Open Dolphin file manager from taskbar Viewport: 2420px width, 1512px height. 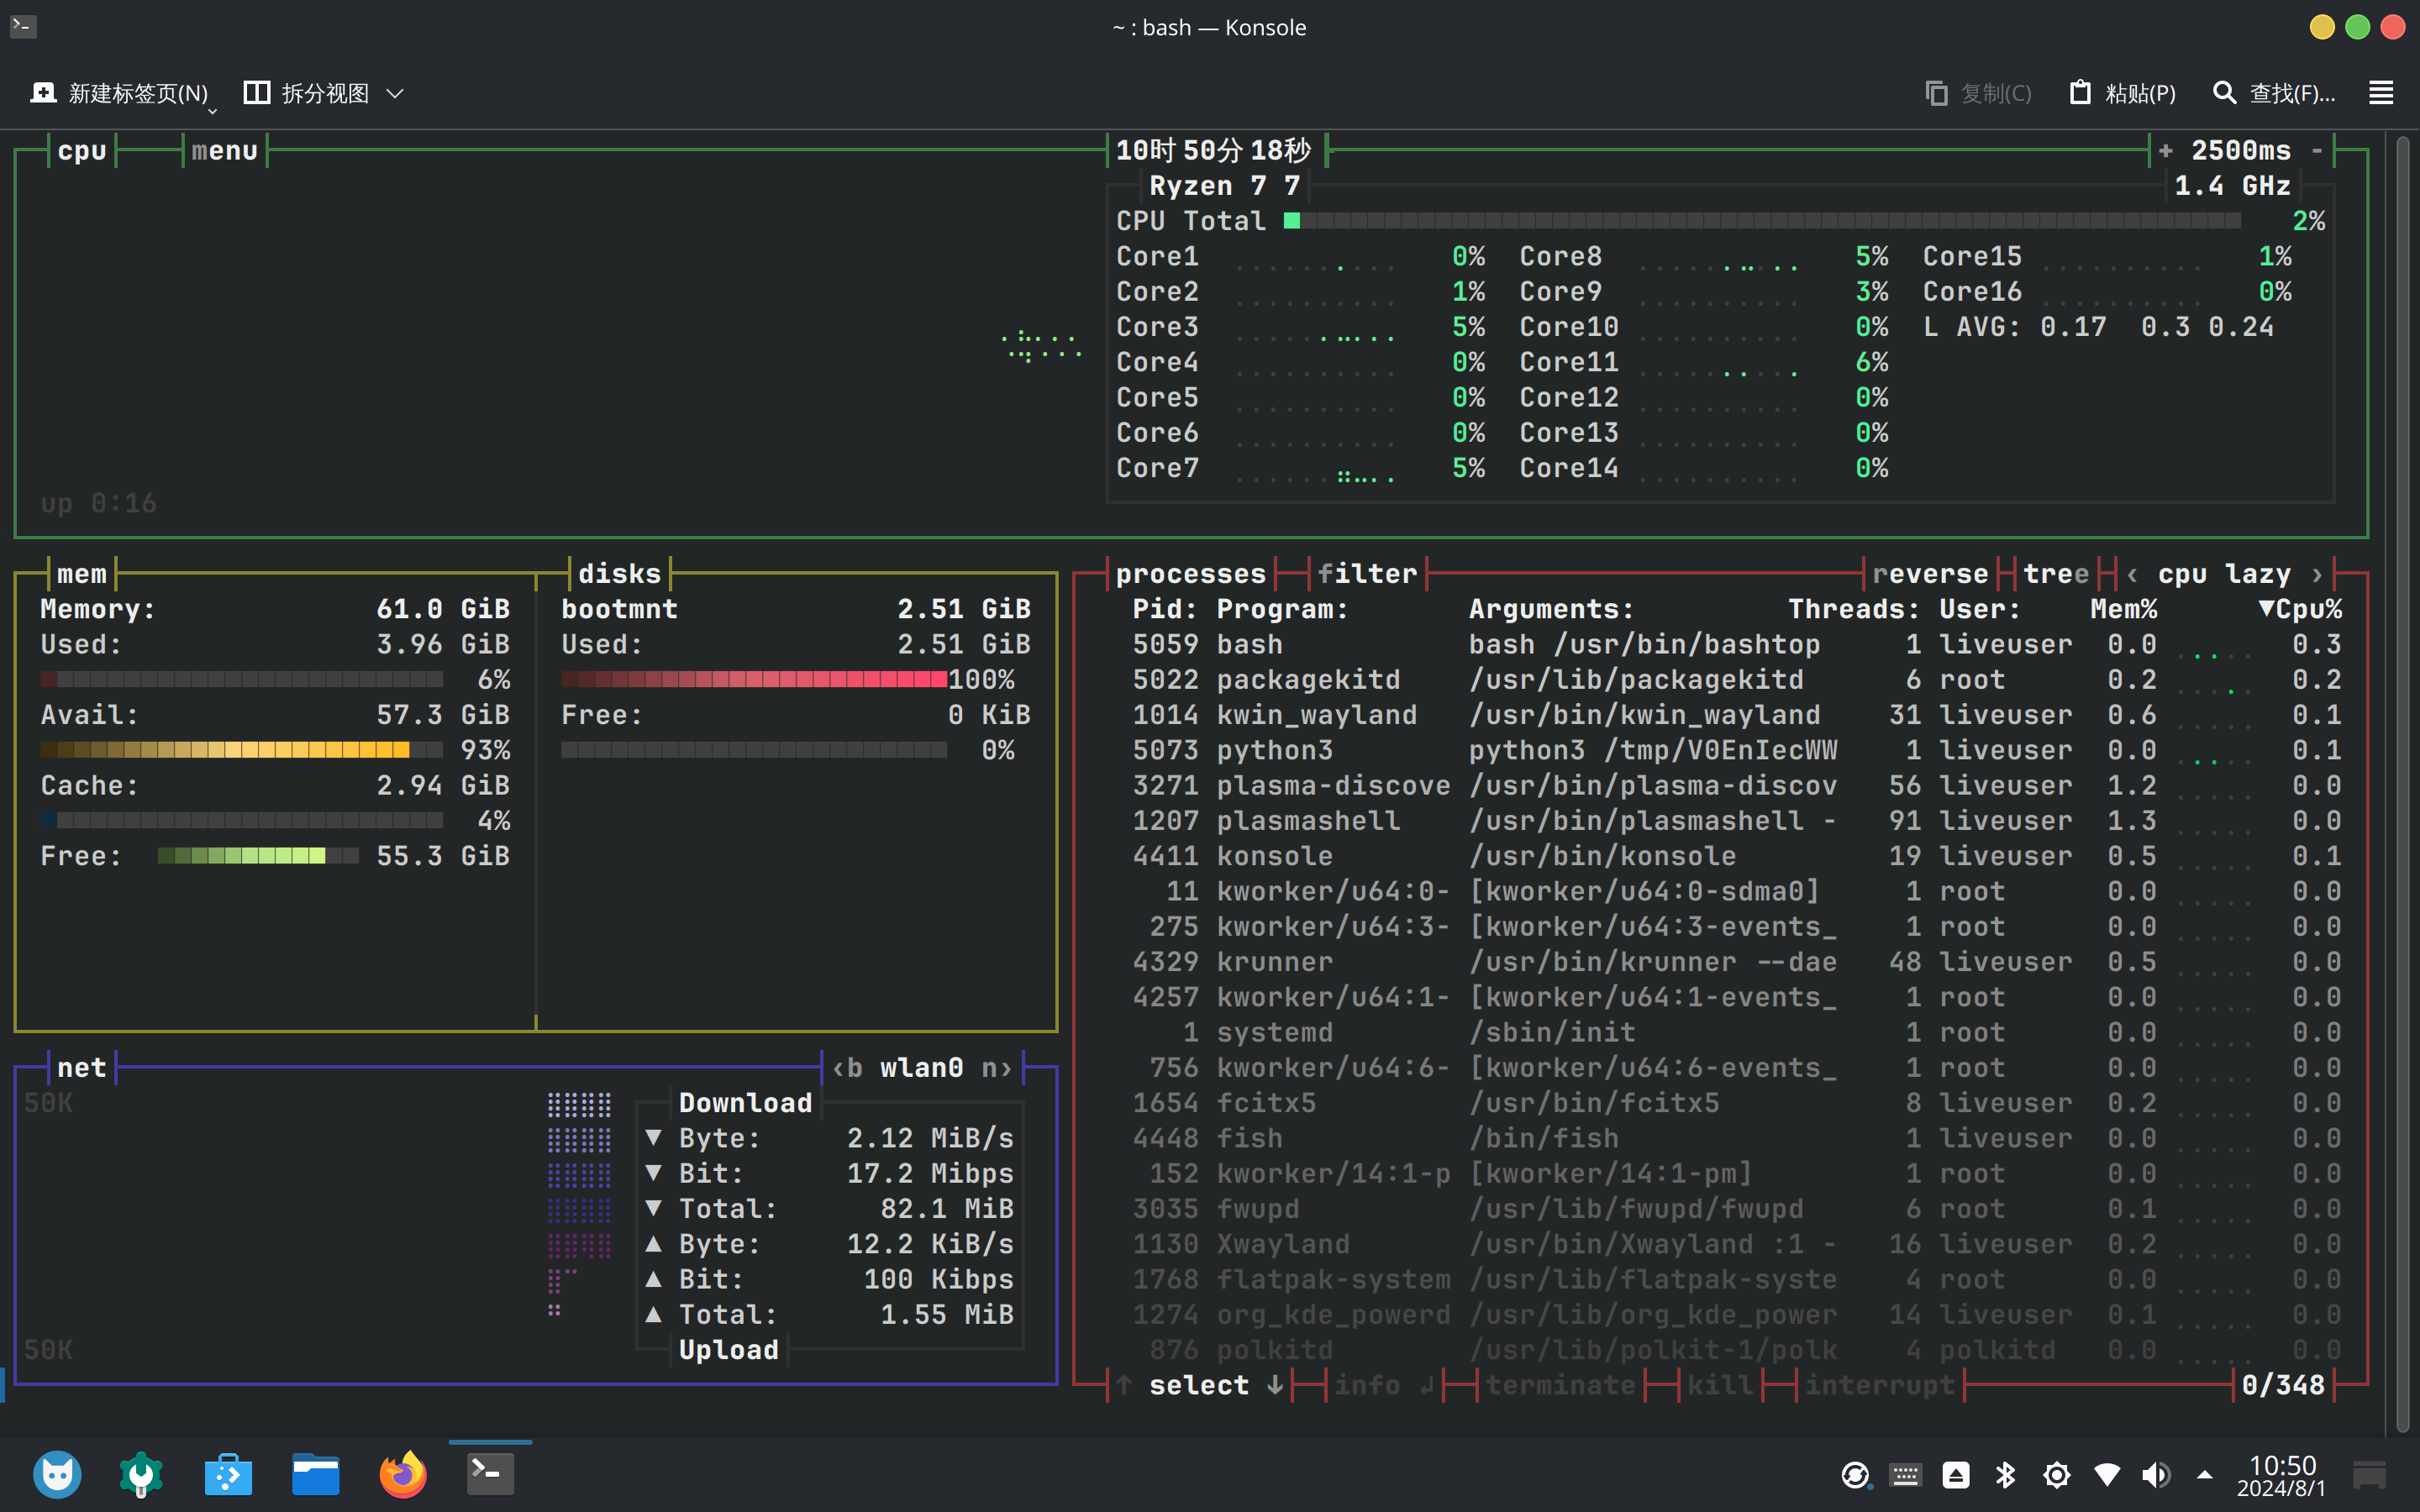tap(315, 1474)
